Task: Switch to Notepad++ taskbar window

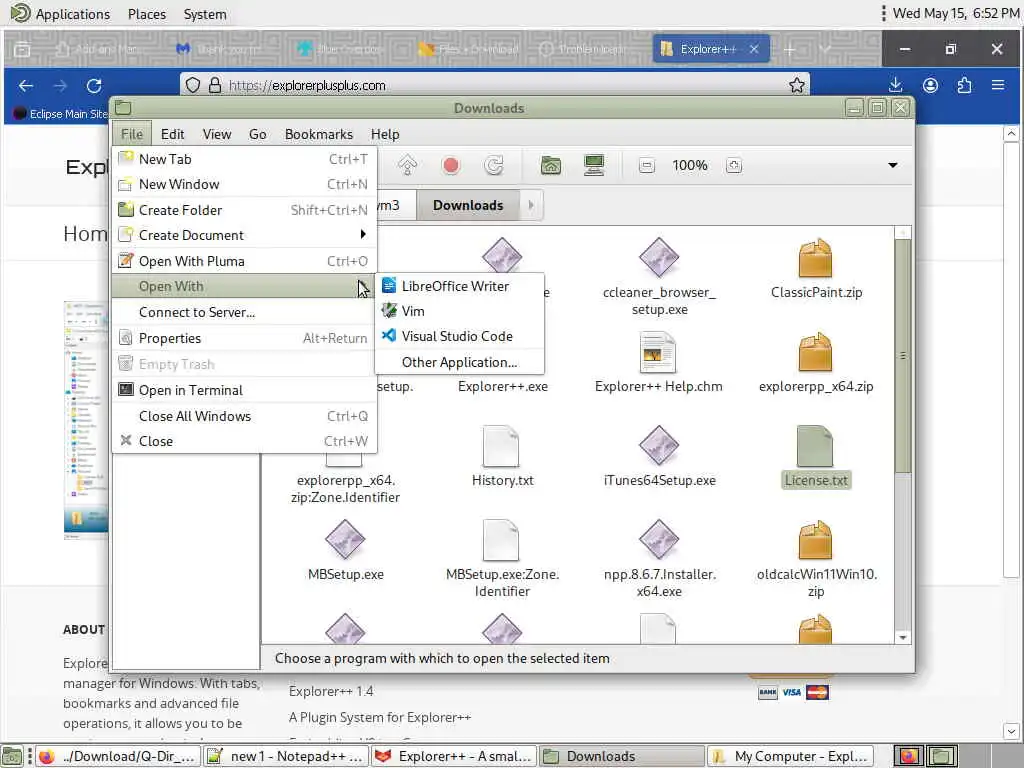Action: (285, 756)
